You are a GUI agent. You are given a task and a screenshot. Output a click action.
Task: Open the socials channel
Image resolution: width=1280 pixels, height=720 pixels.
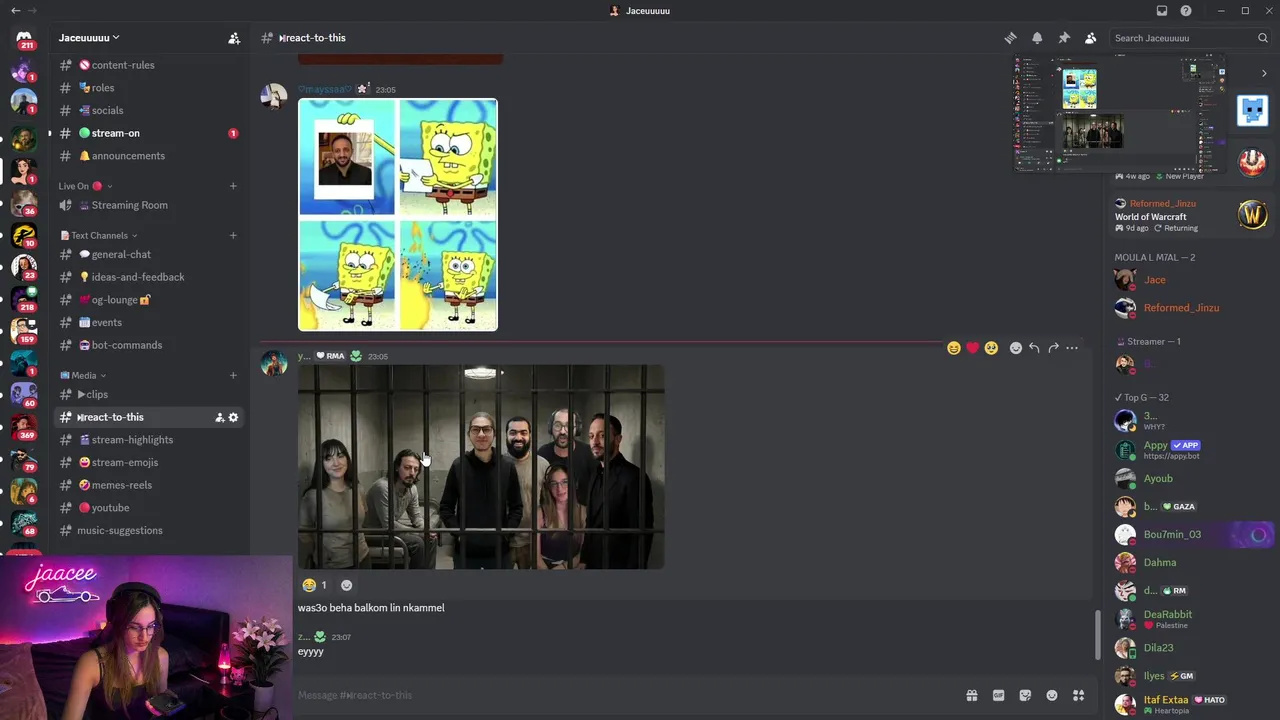pyautogui.click(x=148, y=110)
